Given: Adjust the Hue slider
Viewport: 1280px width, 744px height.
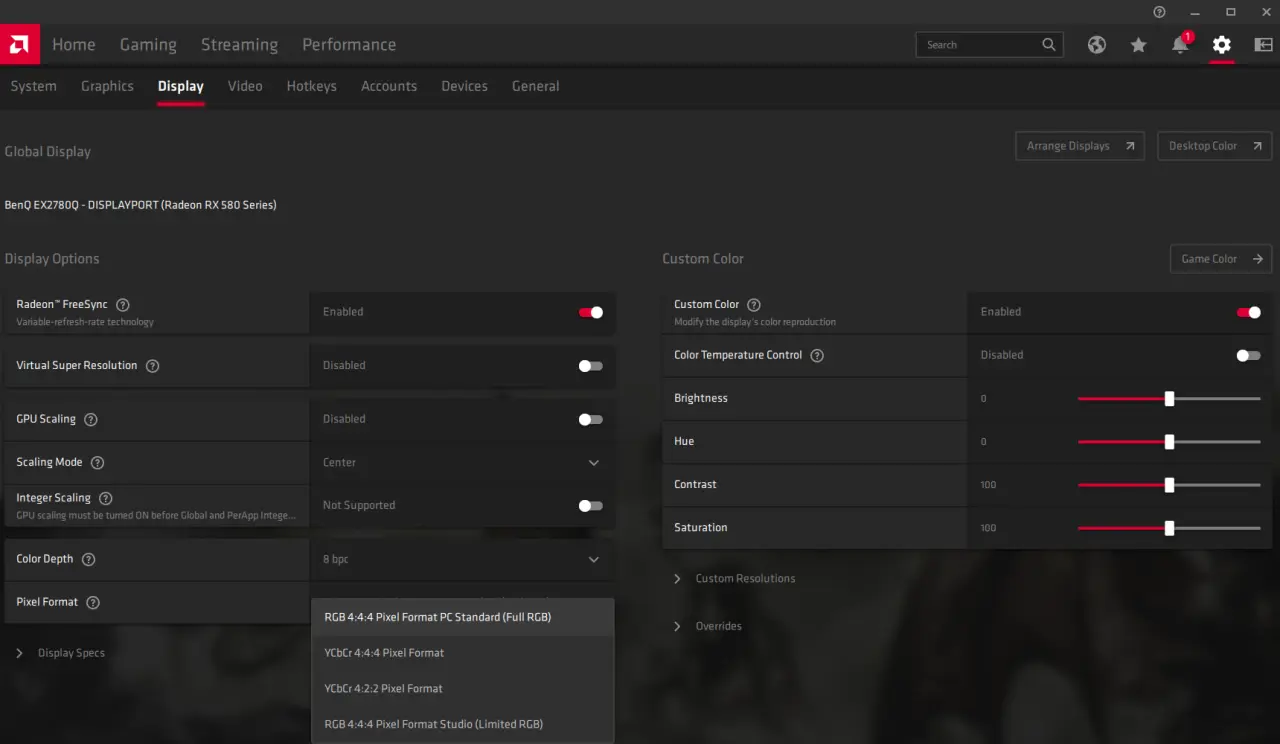Looking at the screenshot, I should click(1169, 441).
